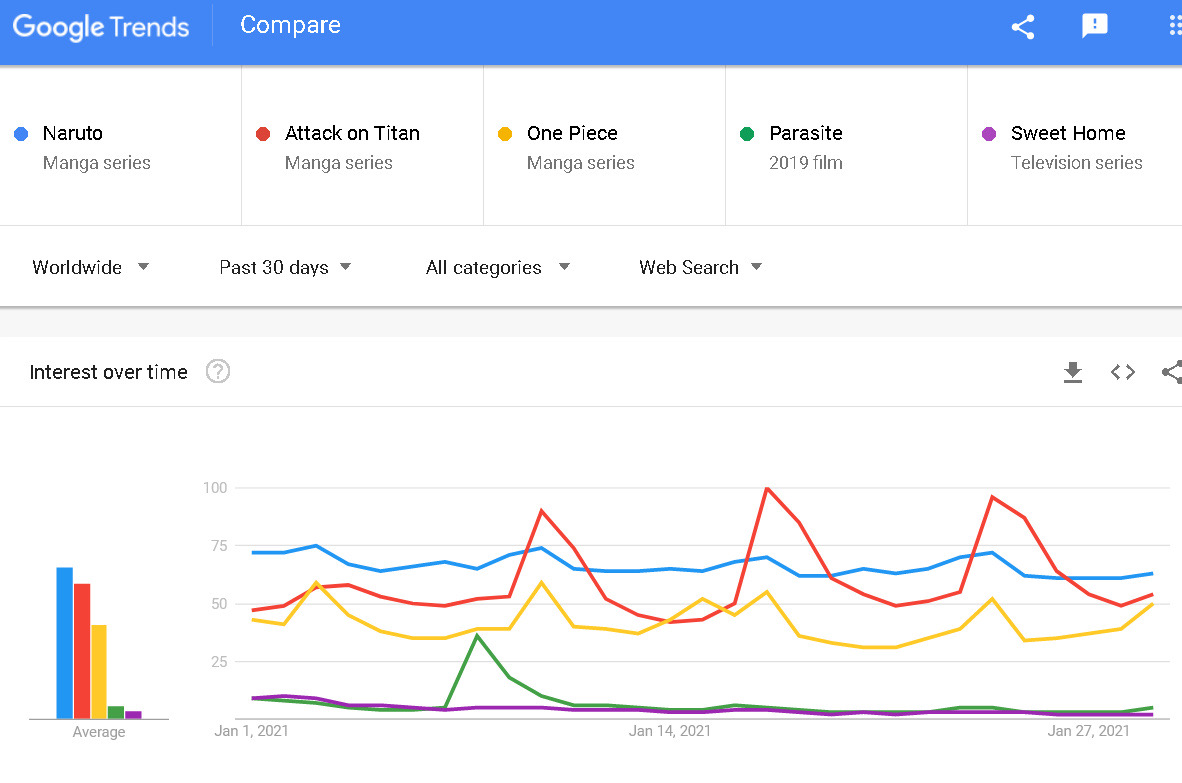
Task: Expand the Worldwide region dropdown
Action: [x=90, y=267]
